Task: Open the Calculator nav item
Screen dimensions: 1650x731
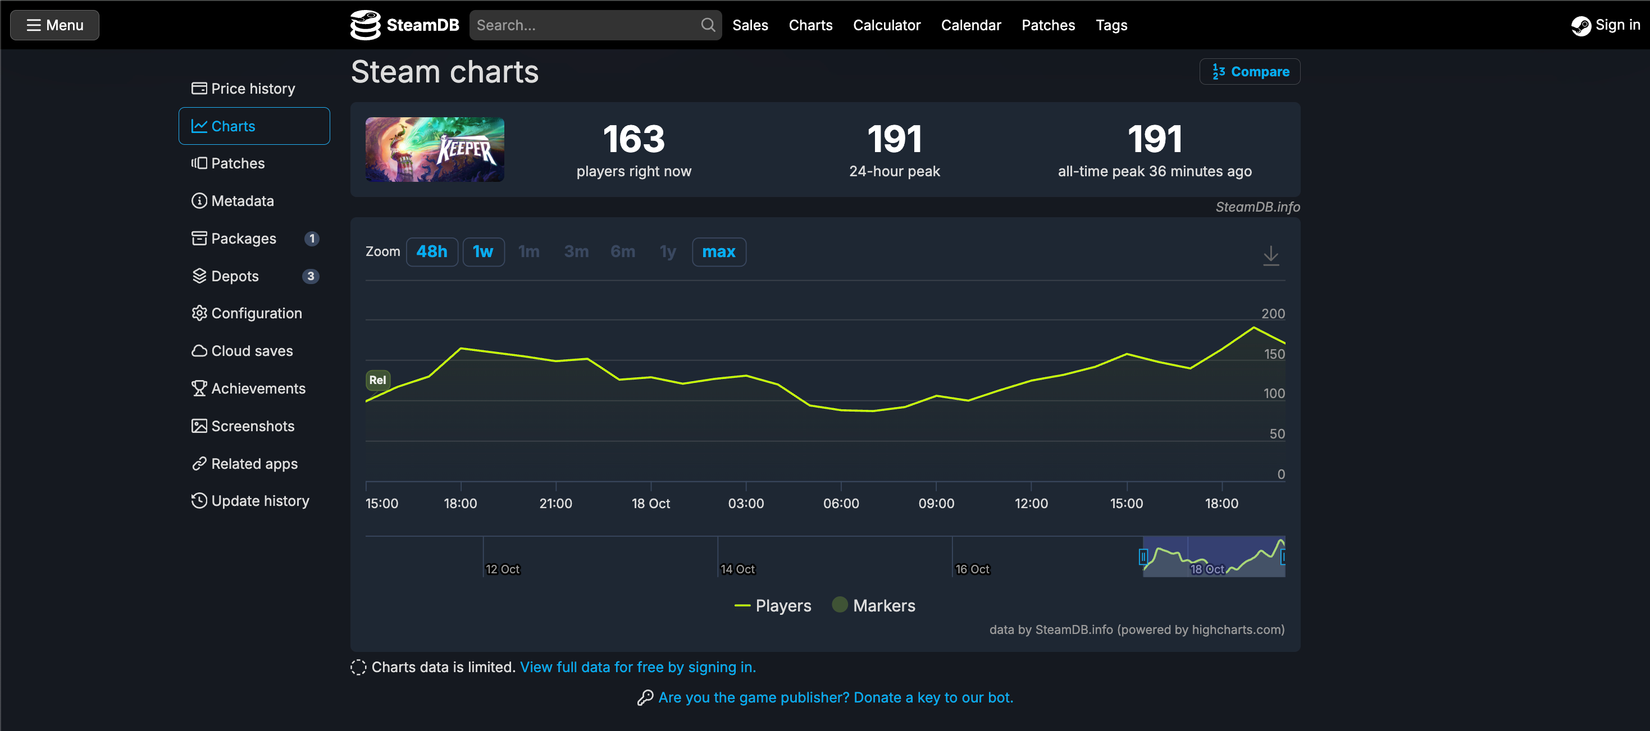Action: click(887, 25)
